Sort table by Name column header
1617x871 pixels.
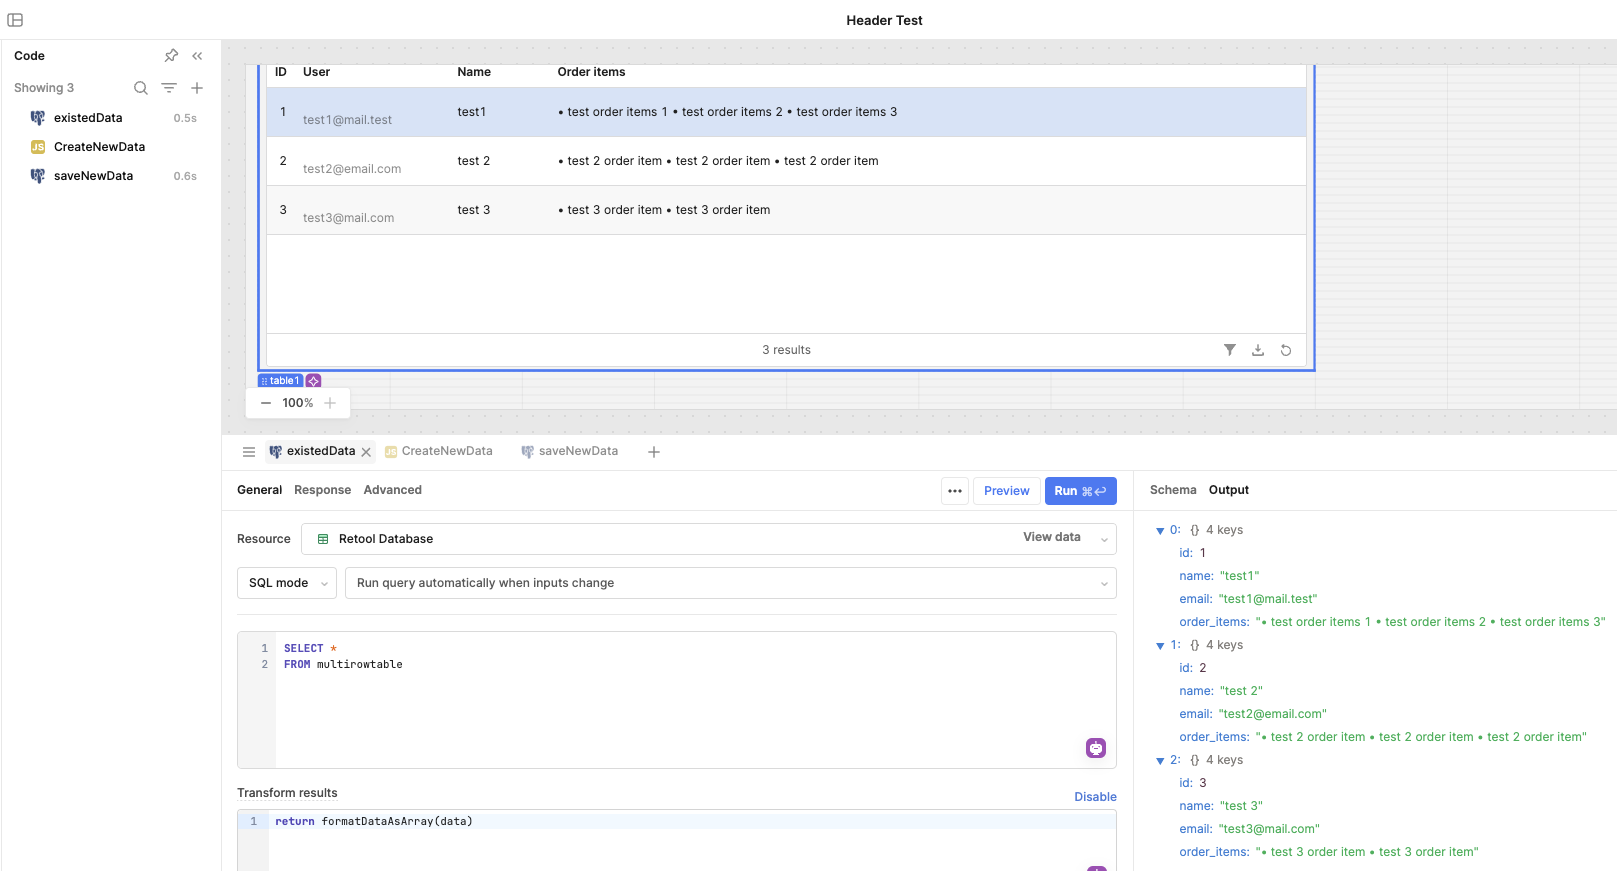474,72
